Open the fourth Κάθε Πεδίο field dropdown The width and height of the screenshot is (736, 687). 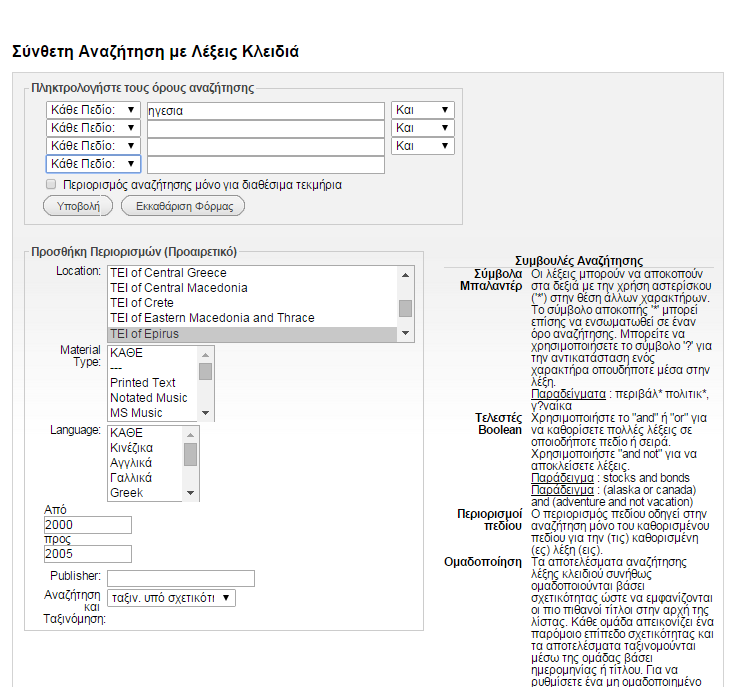tap(93, 164)
